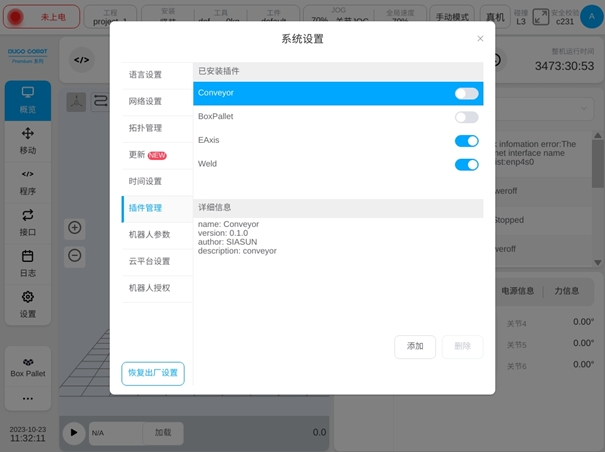Open the 语言设置 language settings tab
Viewport: 605px width, 452px height.
coord(145,75)
